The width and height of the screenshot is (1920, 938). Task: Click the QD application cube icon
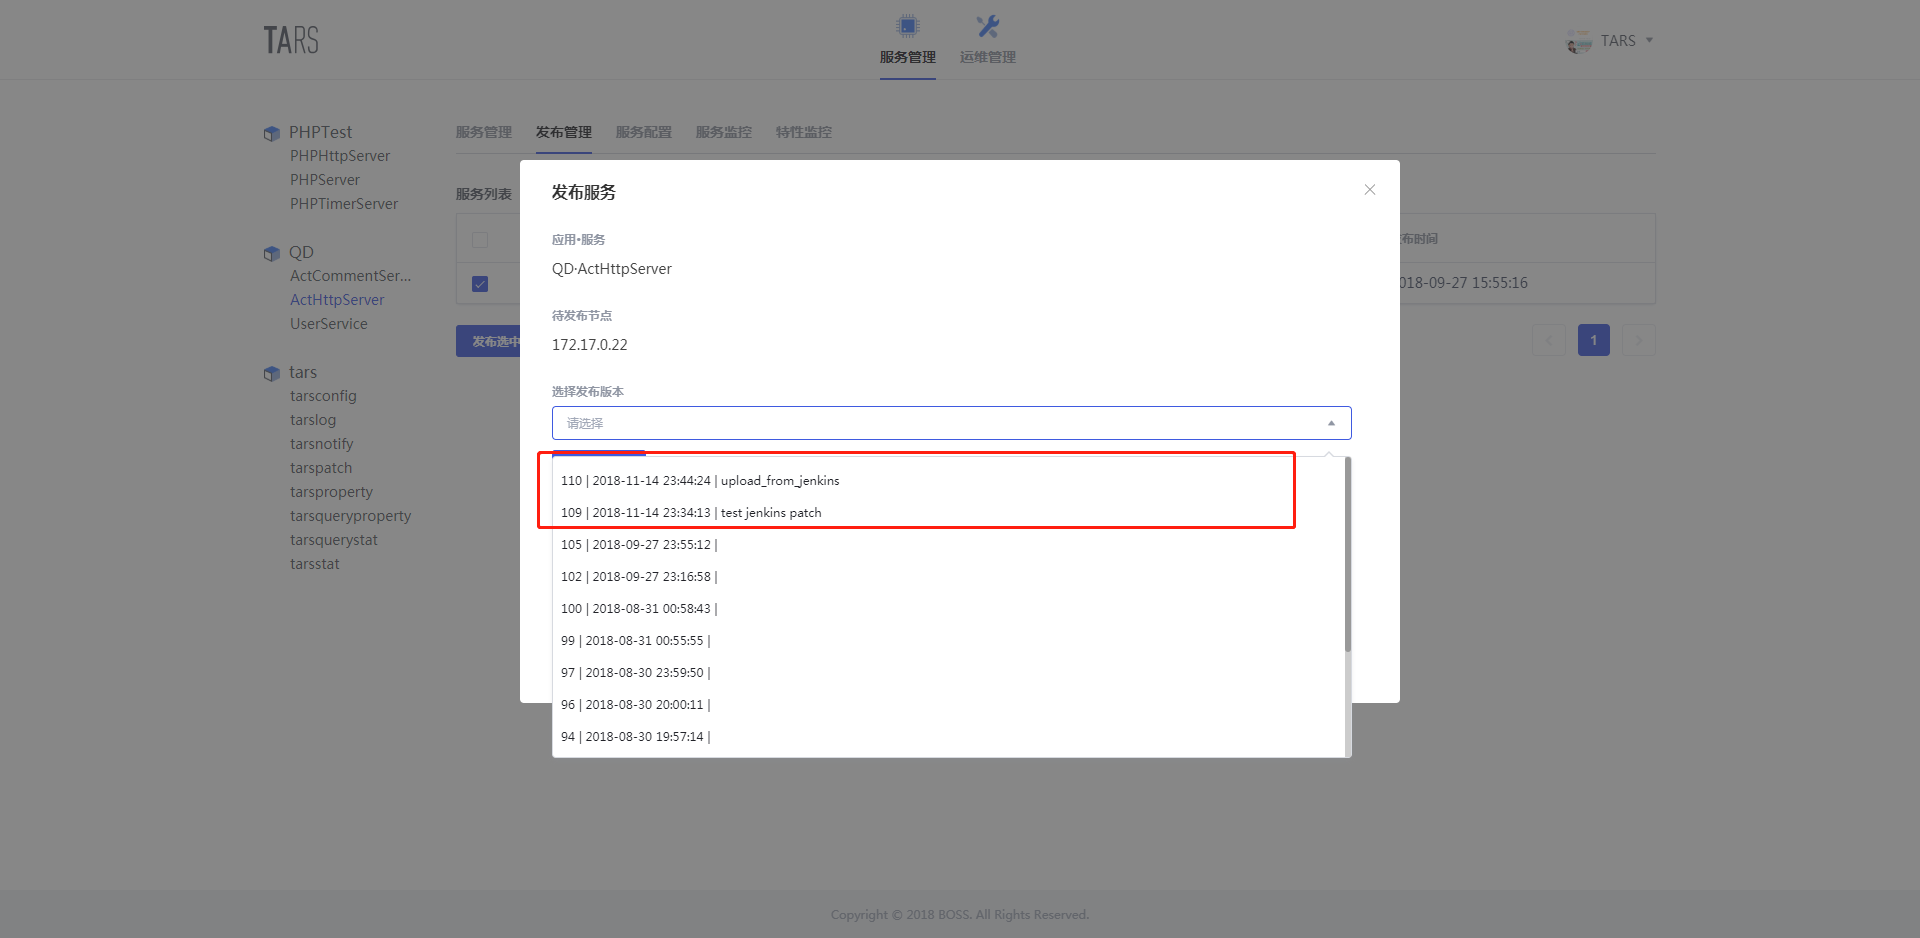272,253
